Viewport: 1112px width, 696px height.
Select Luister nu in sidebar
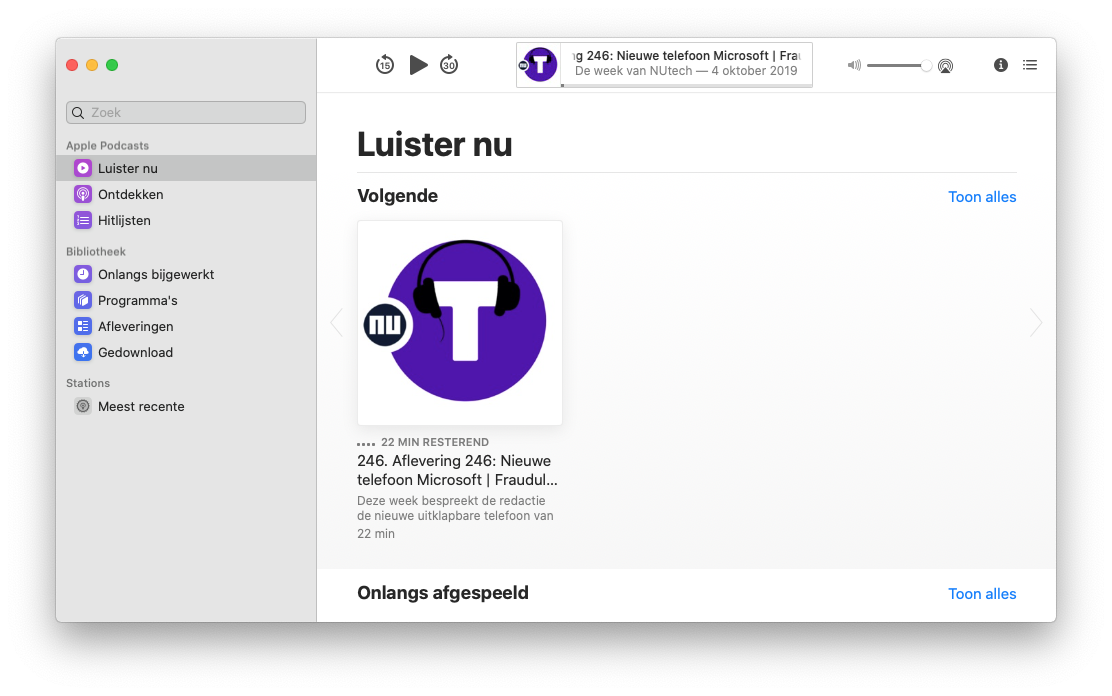[128, 168]
